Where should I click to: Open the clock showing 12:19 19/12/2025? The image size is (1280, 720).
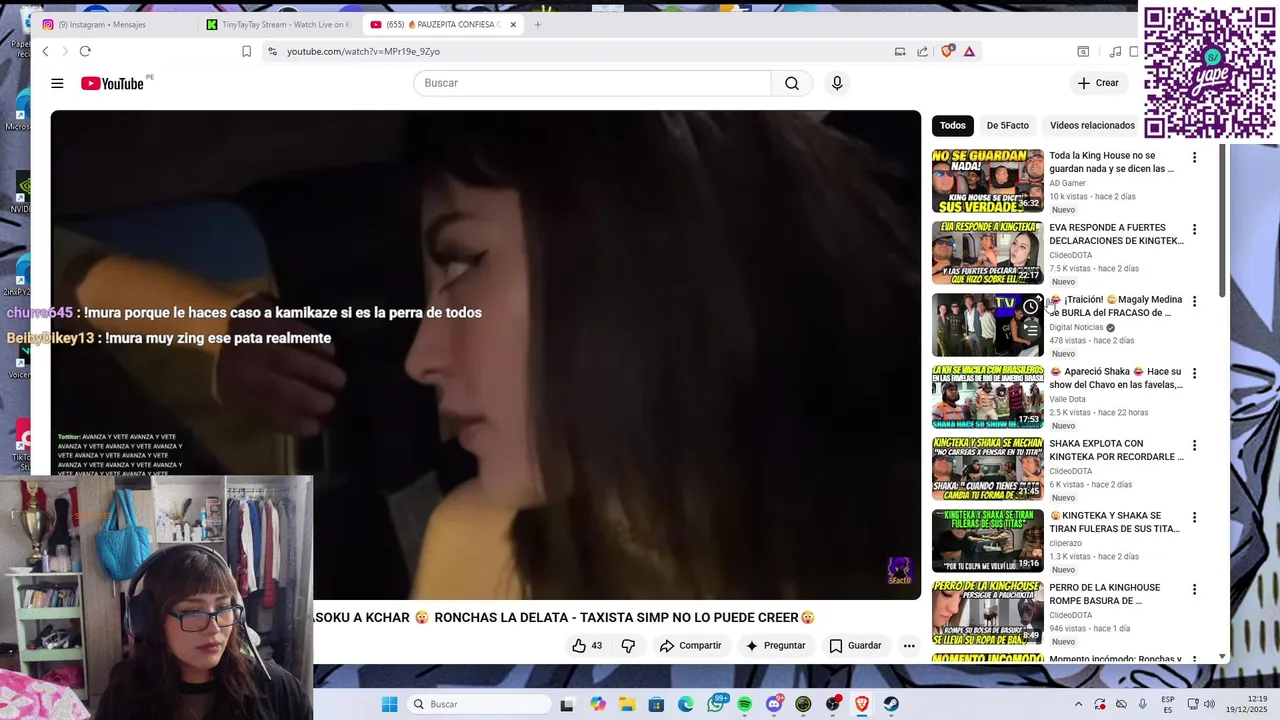click(1248, 704)
